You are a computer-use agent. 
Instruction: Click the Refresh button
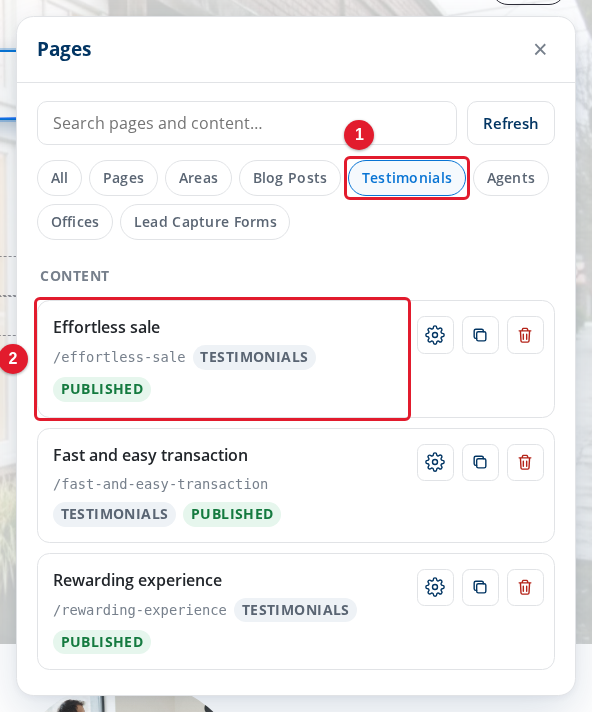[x=511, y=123]
